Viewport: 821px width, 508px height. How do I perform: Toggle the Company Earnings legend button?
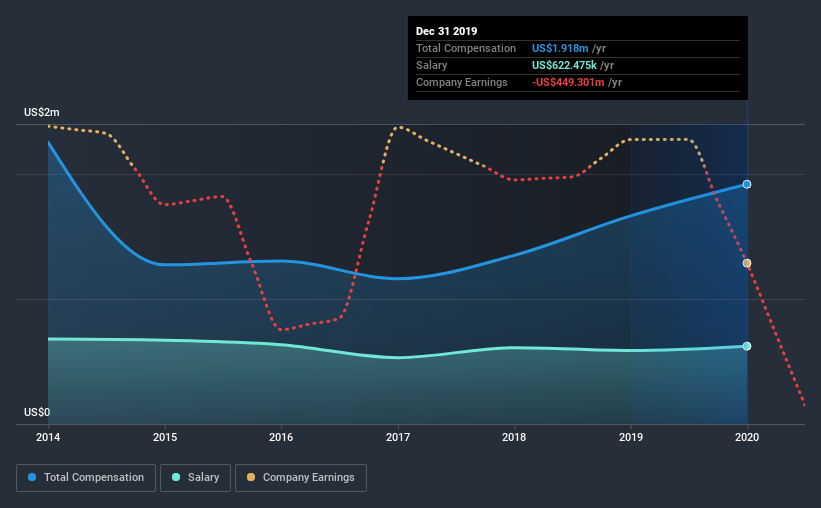[x=301, y=478]
